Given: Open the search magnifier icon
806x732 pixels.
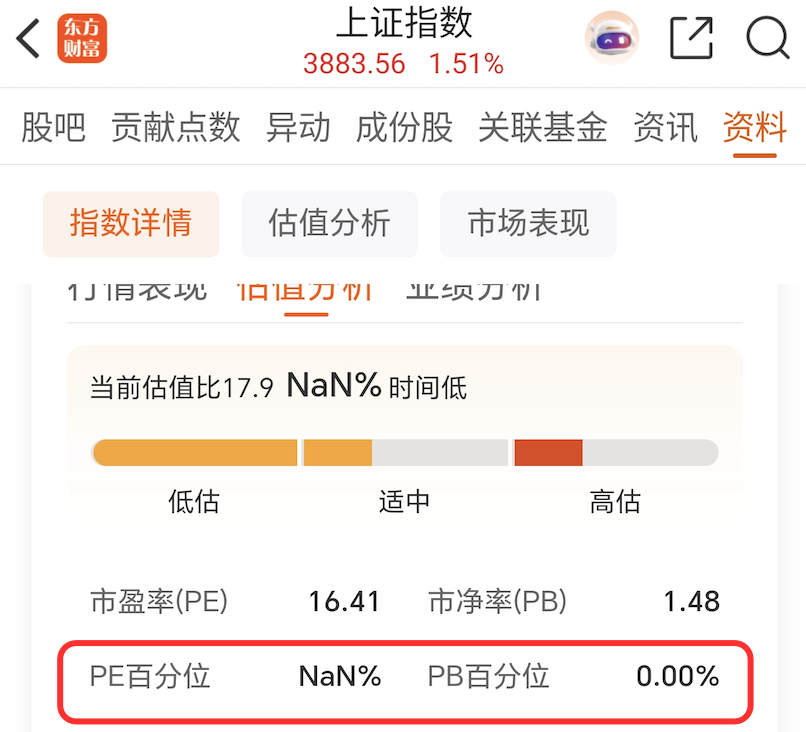Looking at the screenshot, I should [768, 38].
